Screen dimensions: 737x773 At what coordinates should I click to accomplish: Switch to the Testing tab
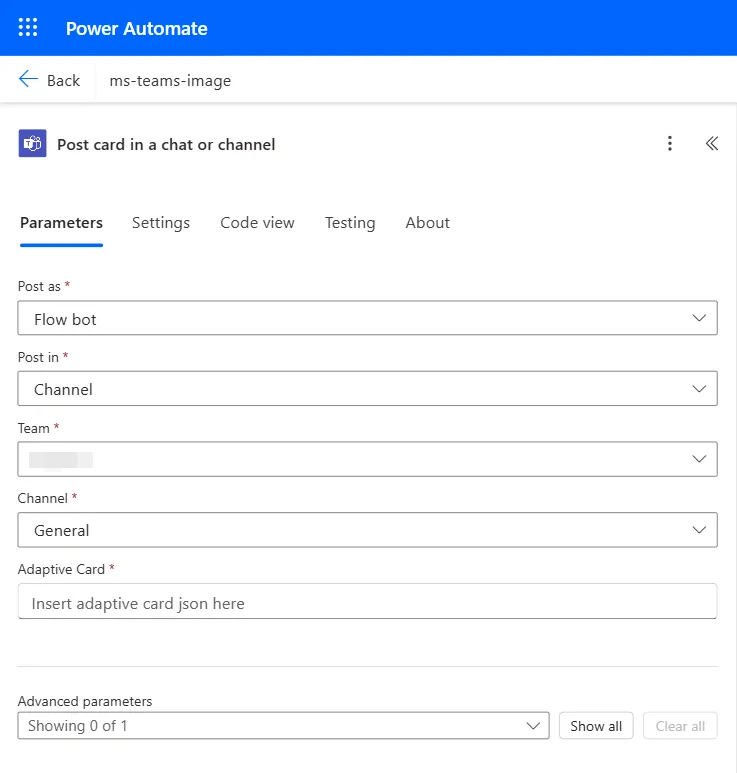click(x=350, y=223)
